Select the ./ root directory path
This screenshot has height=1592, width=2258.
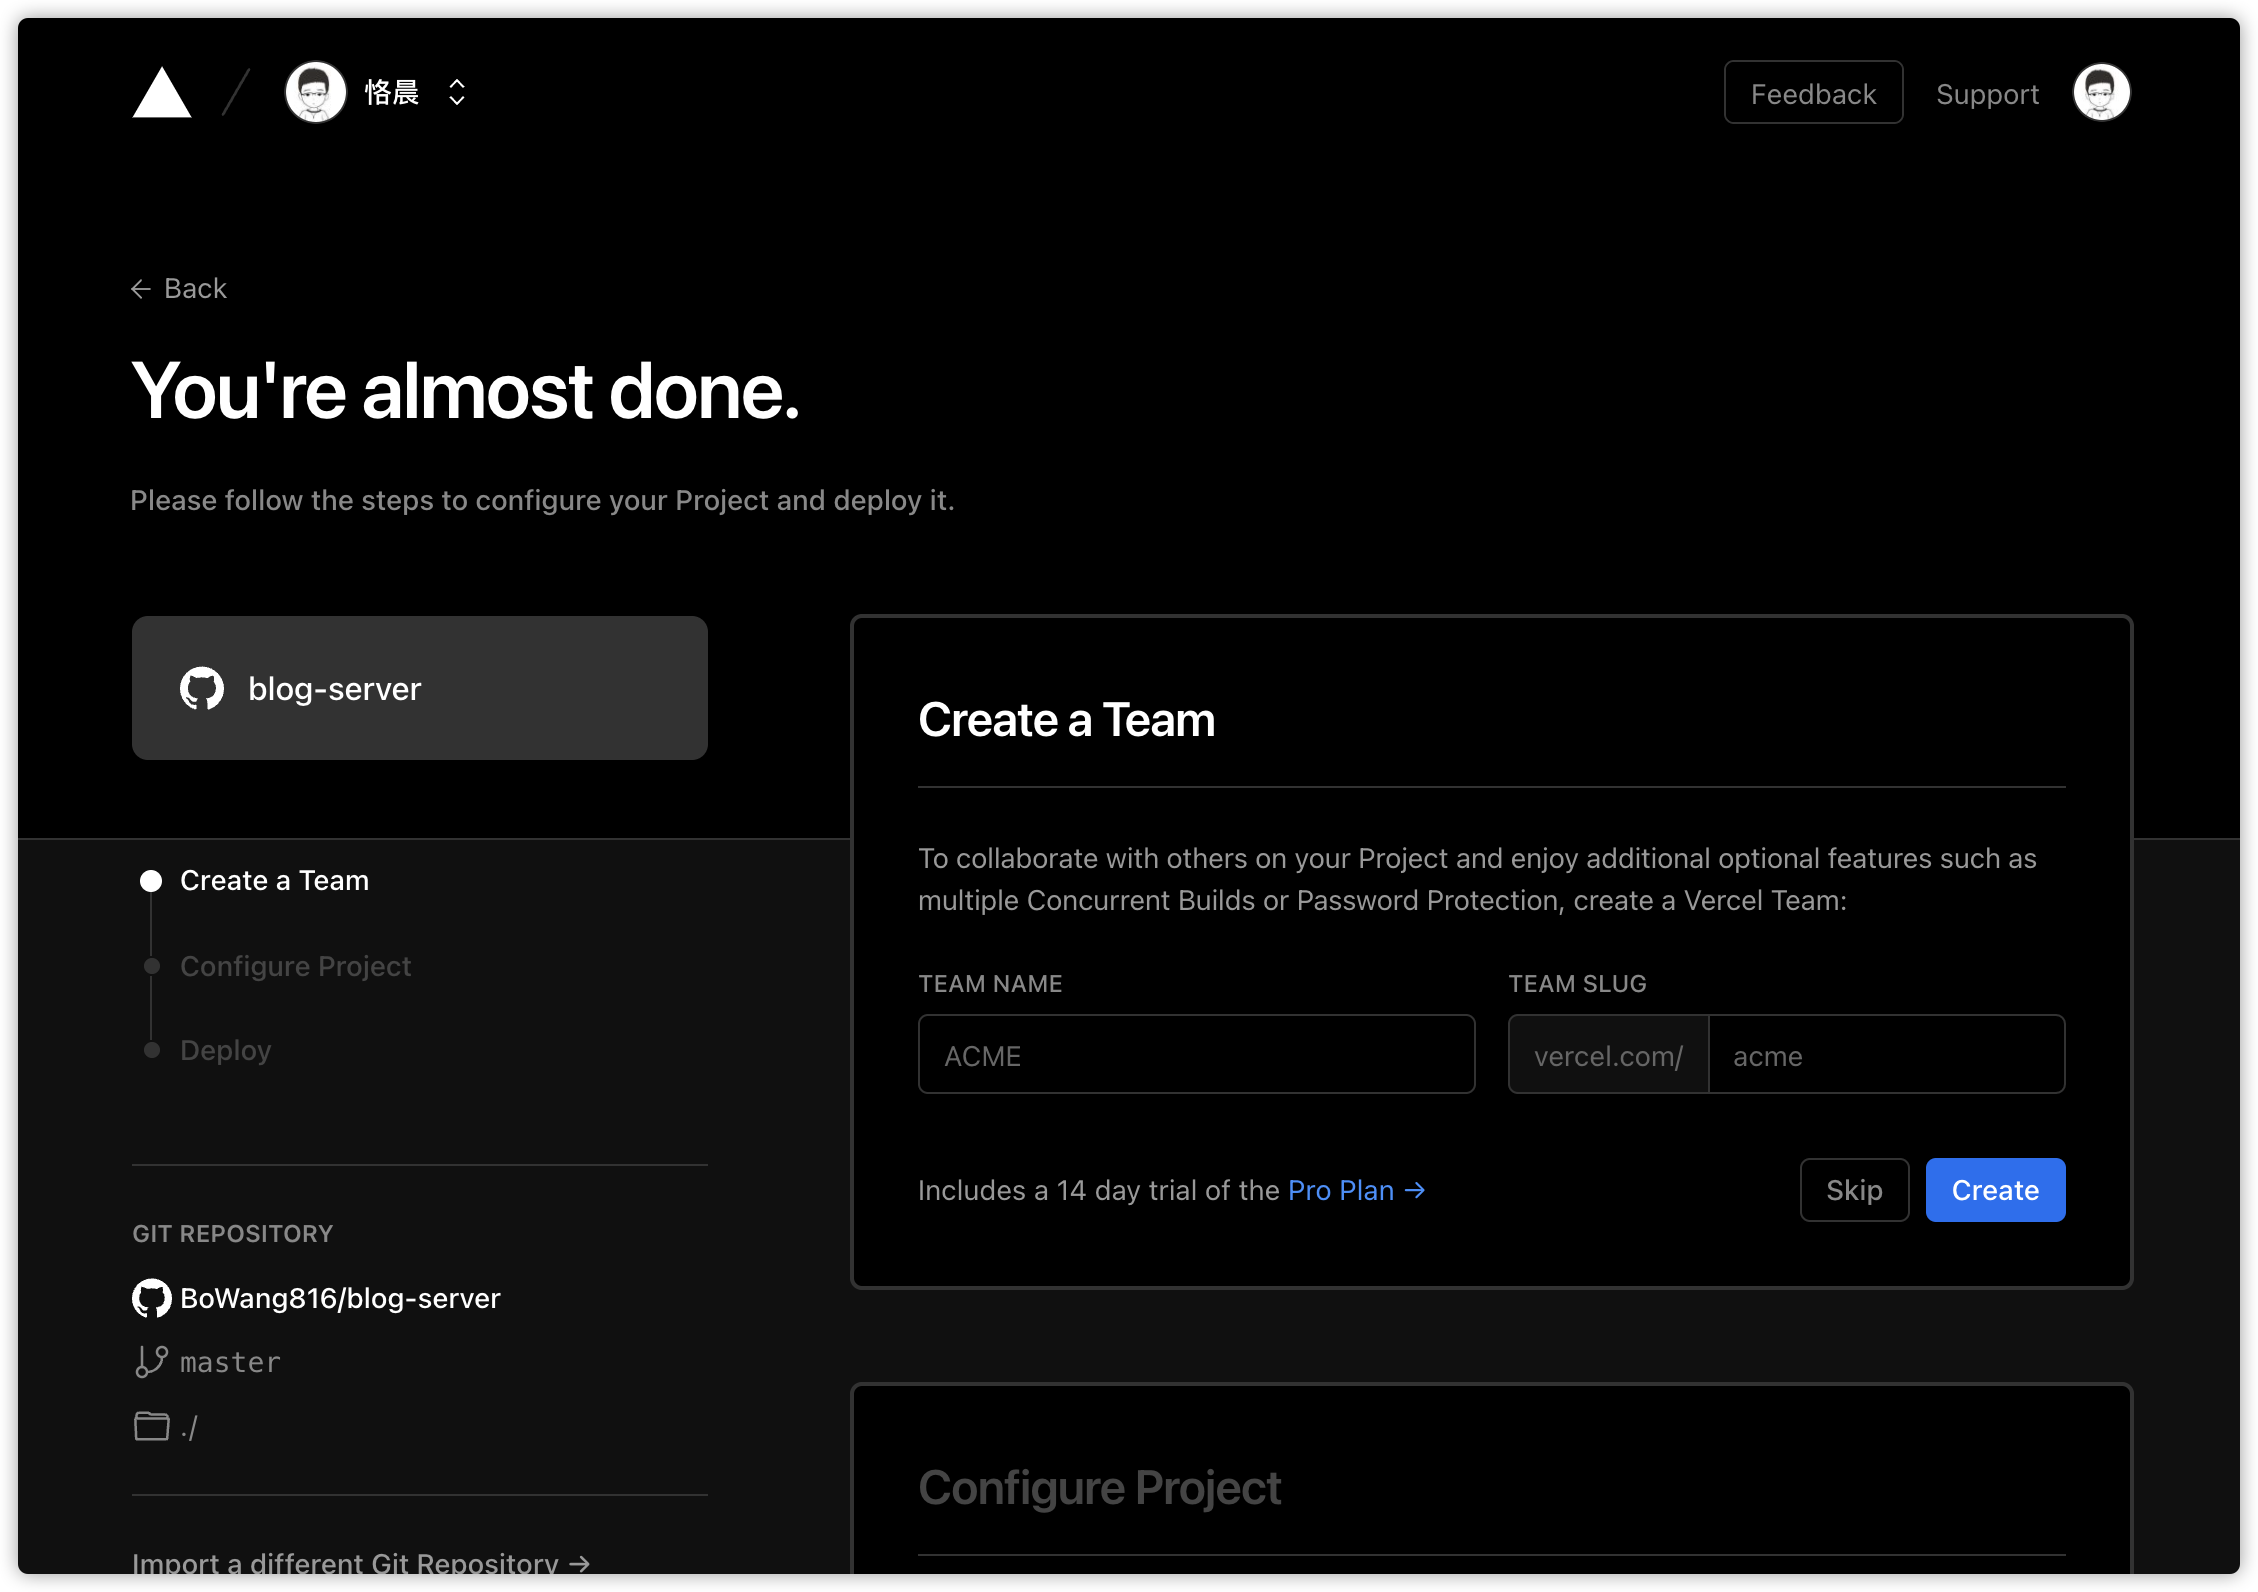click(x=189, y=1428)
